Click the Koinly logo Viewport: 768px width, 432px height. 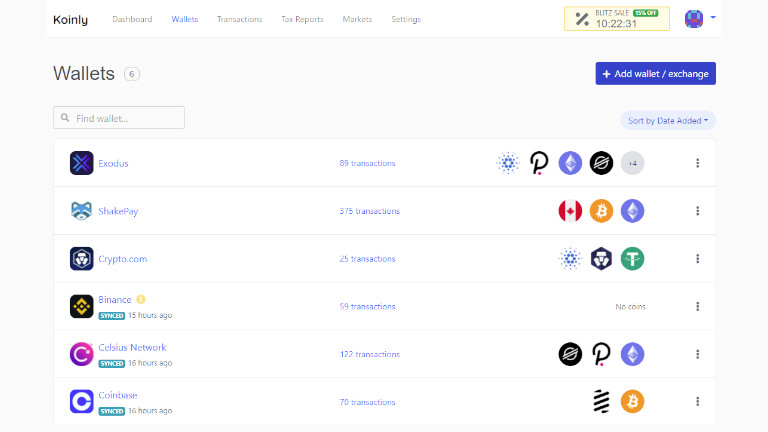pos(71,20)
